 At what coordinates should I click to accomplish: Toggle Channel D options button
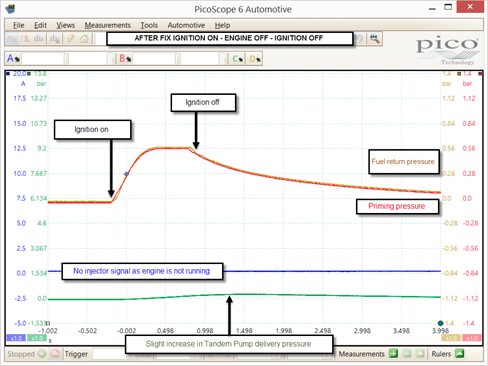pyautogui.click(x=255, y=59)
